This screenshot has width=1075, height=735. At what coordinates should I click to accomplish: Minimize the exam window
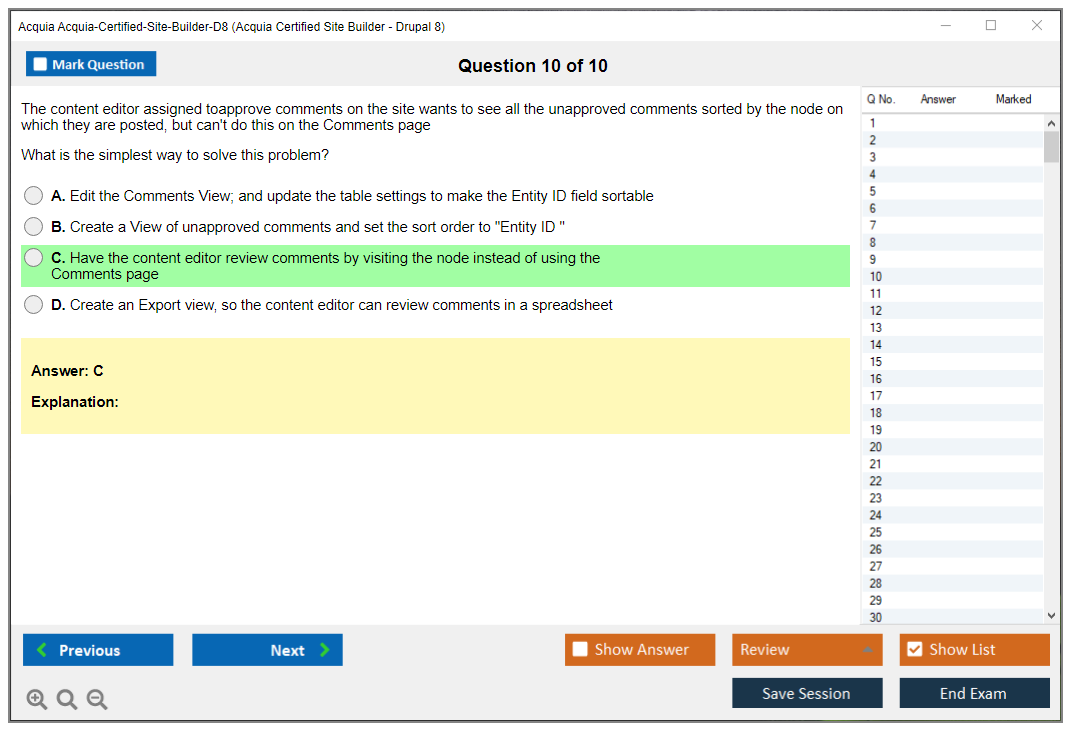tap(945, 26)
